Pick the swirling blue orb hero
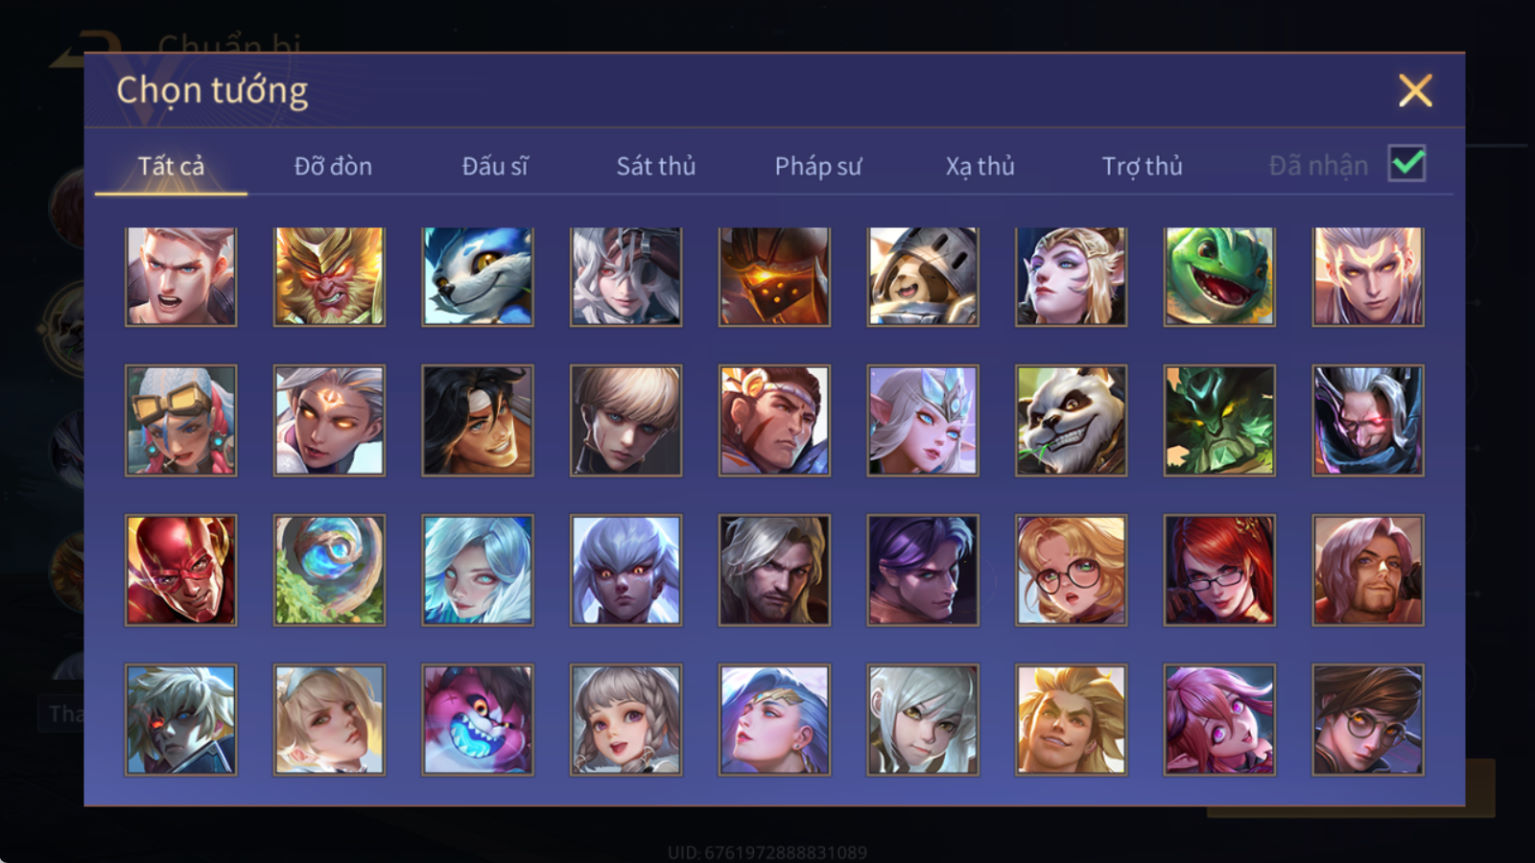 click(329, 570)
